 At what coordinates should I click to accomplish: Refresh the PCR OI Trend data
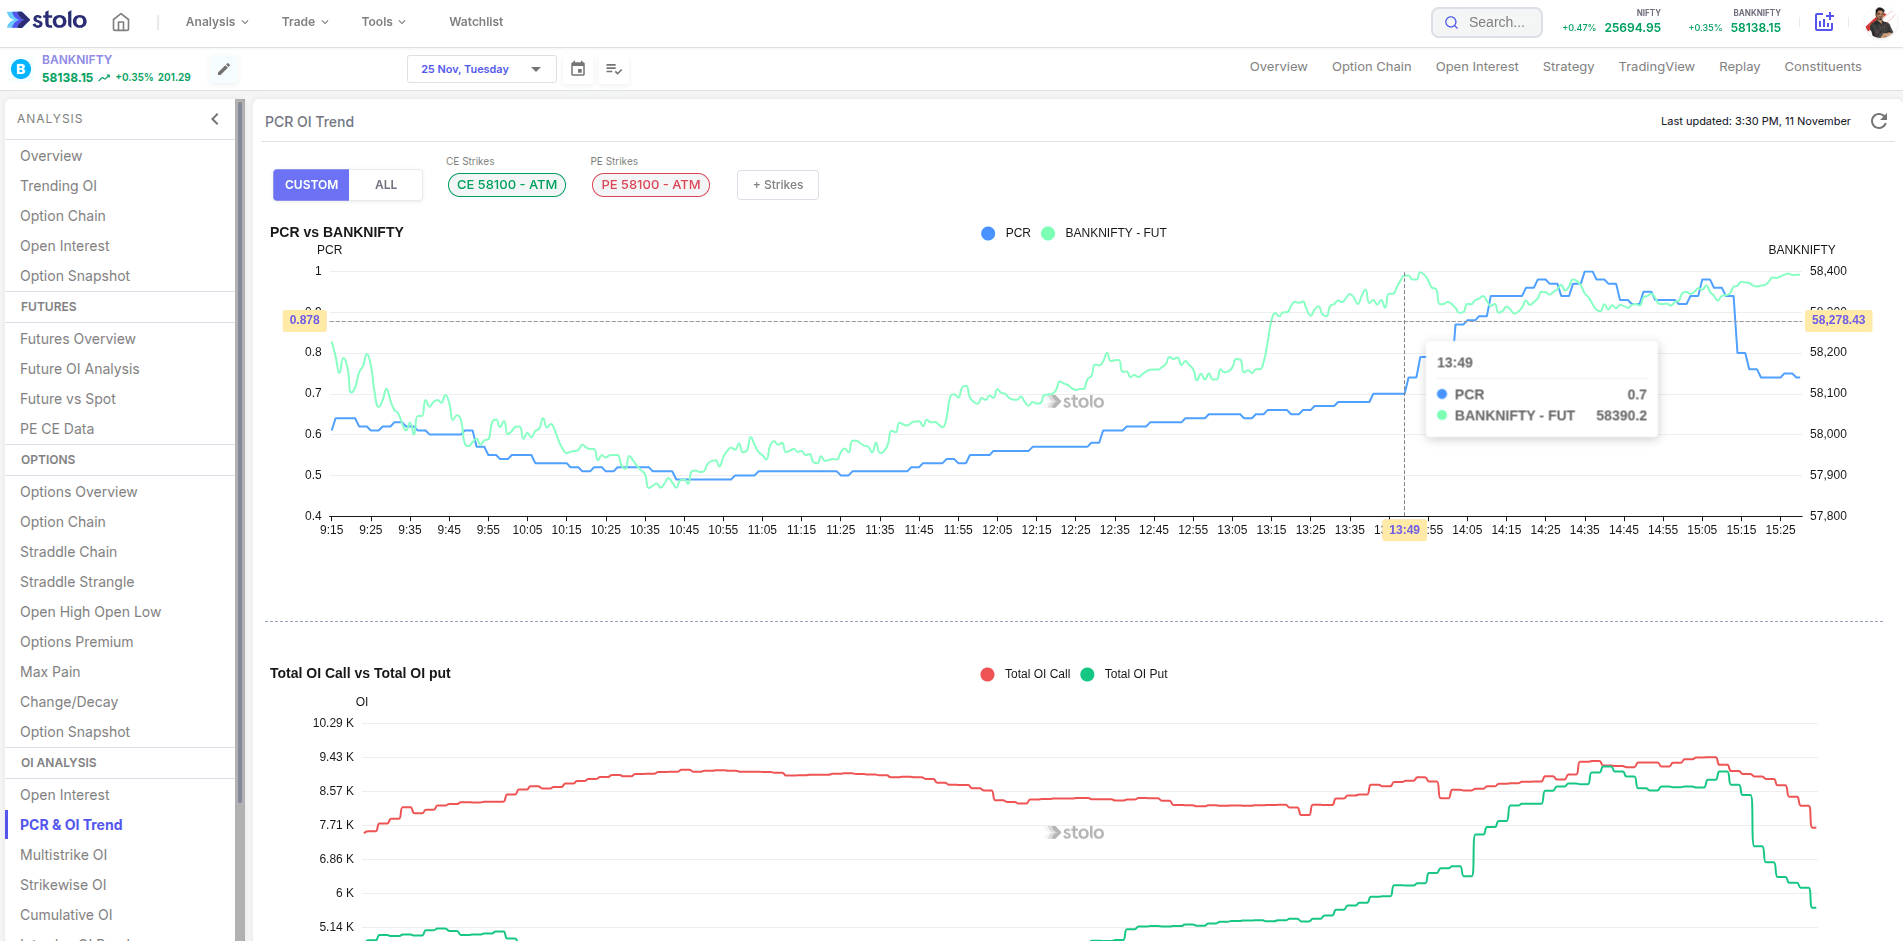1879,121
